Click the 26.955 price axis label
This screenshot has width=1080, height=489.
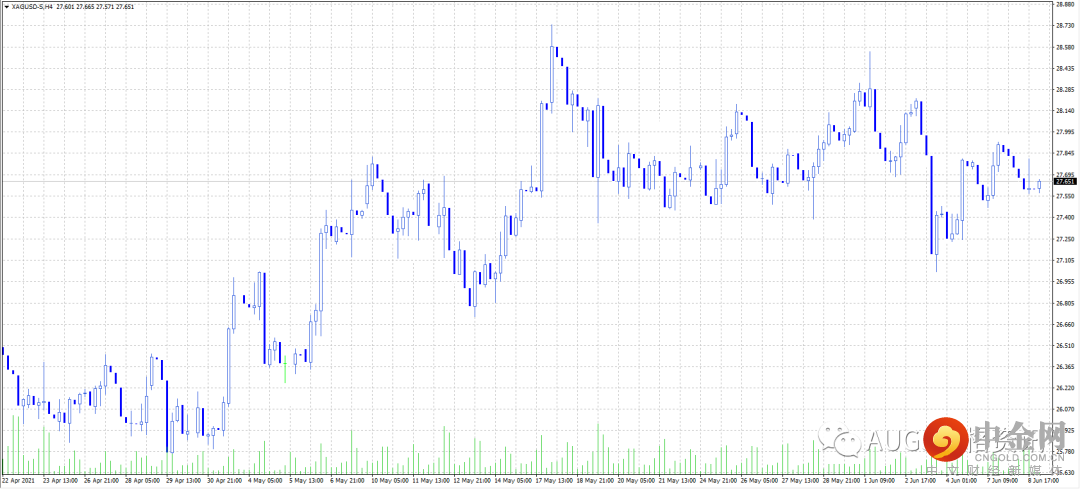click(x=1065, y=282)
